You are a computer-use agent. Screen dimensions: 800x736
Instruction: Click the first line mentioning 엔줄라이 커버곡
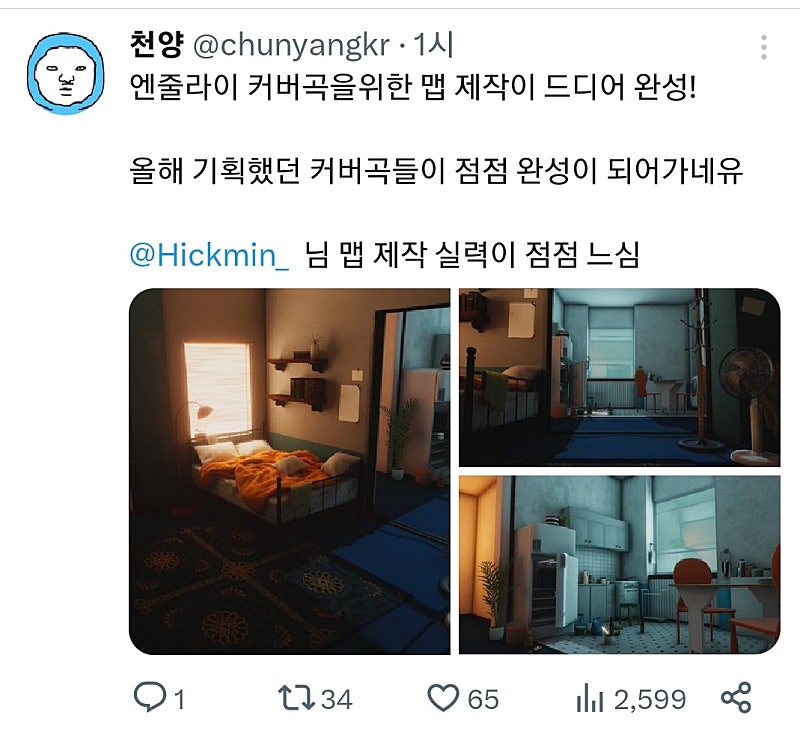pos(413,87)
